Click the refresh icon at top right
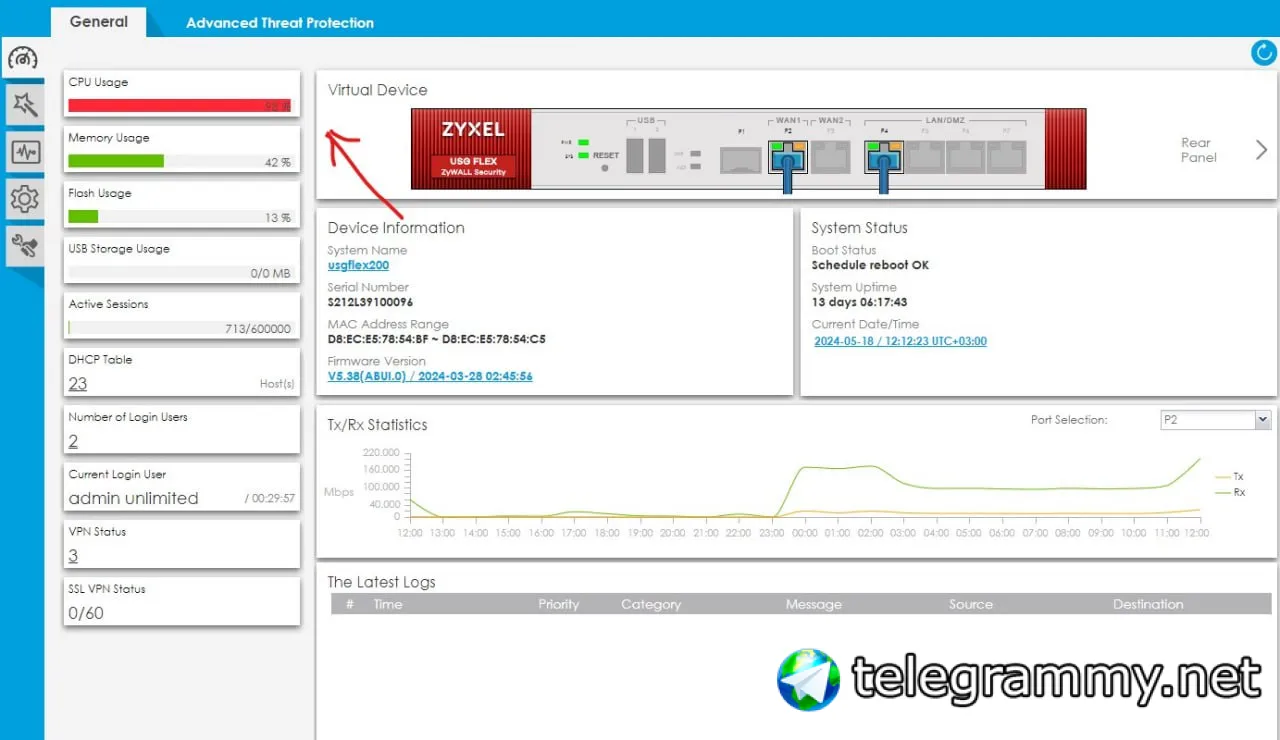The width and height of the screenshot is (1280, 740). coord(1264,53)
